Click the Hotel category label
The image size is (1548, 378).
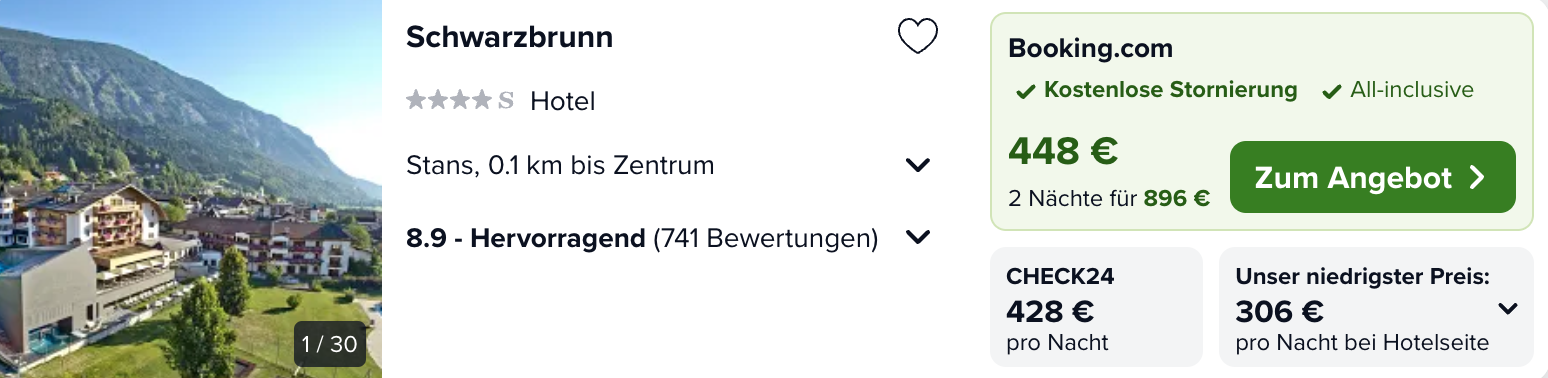[x=563, y=101]
